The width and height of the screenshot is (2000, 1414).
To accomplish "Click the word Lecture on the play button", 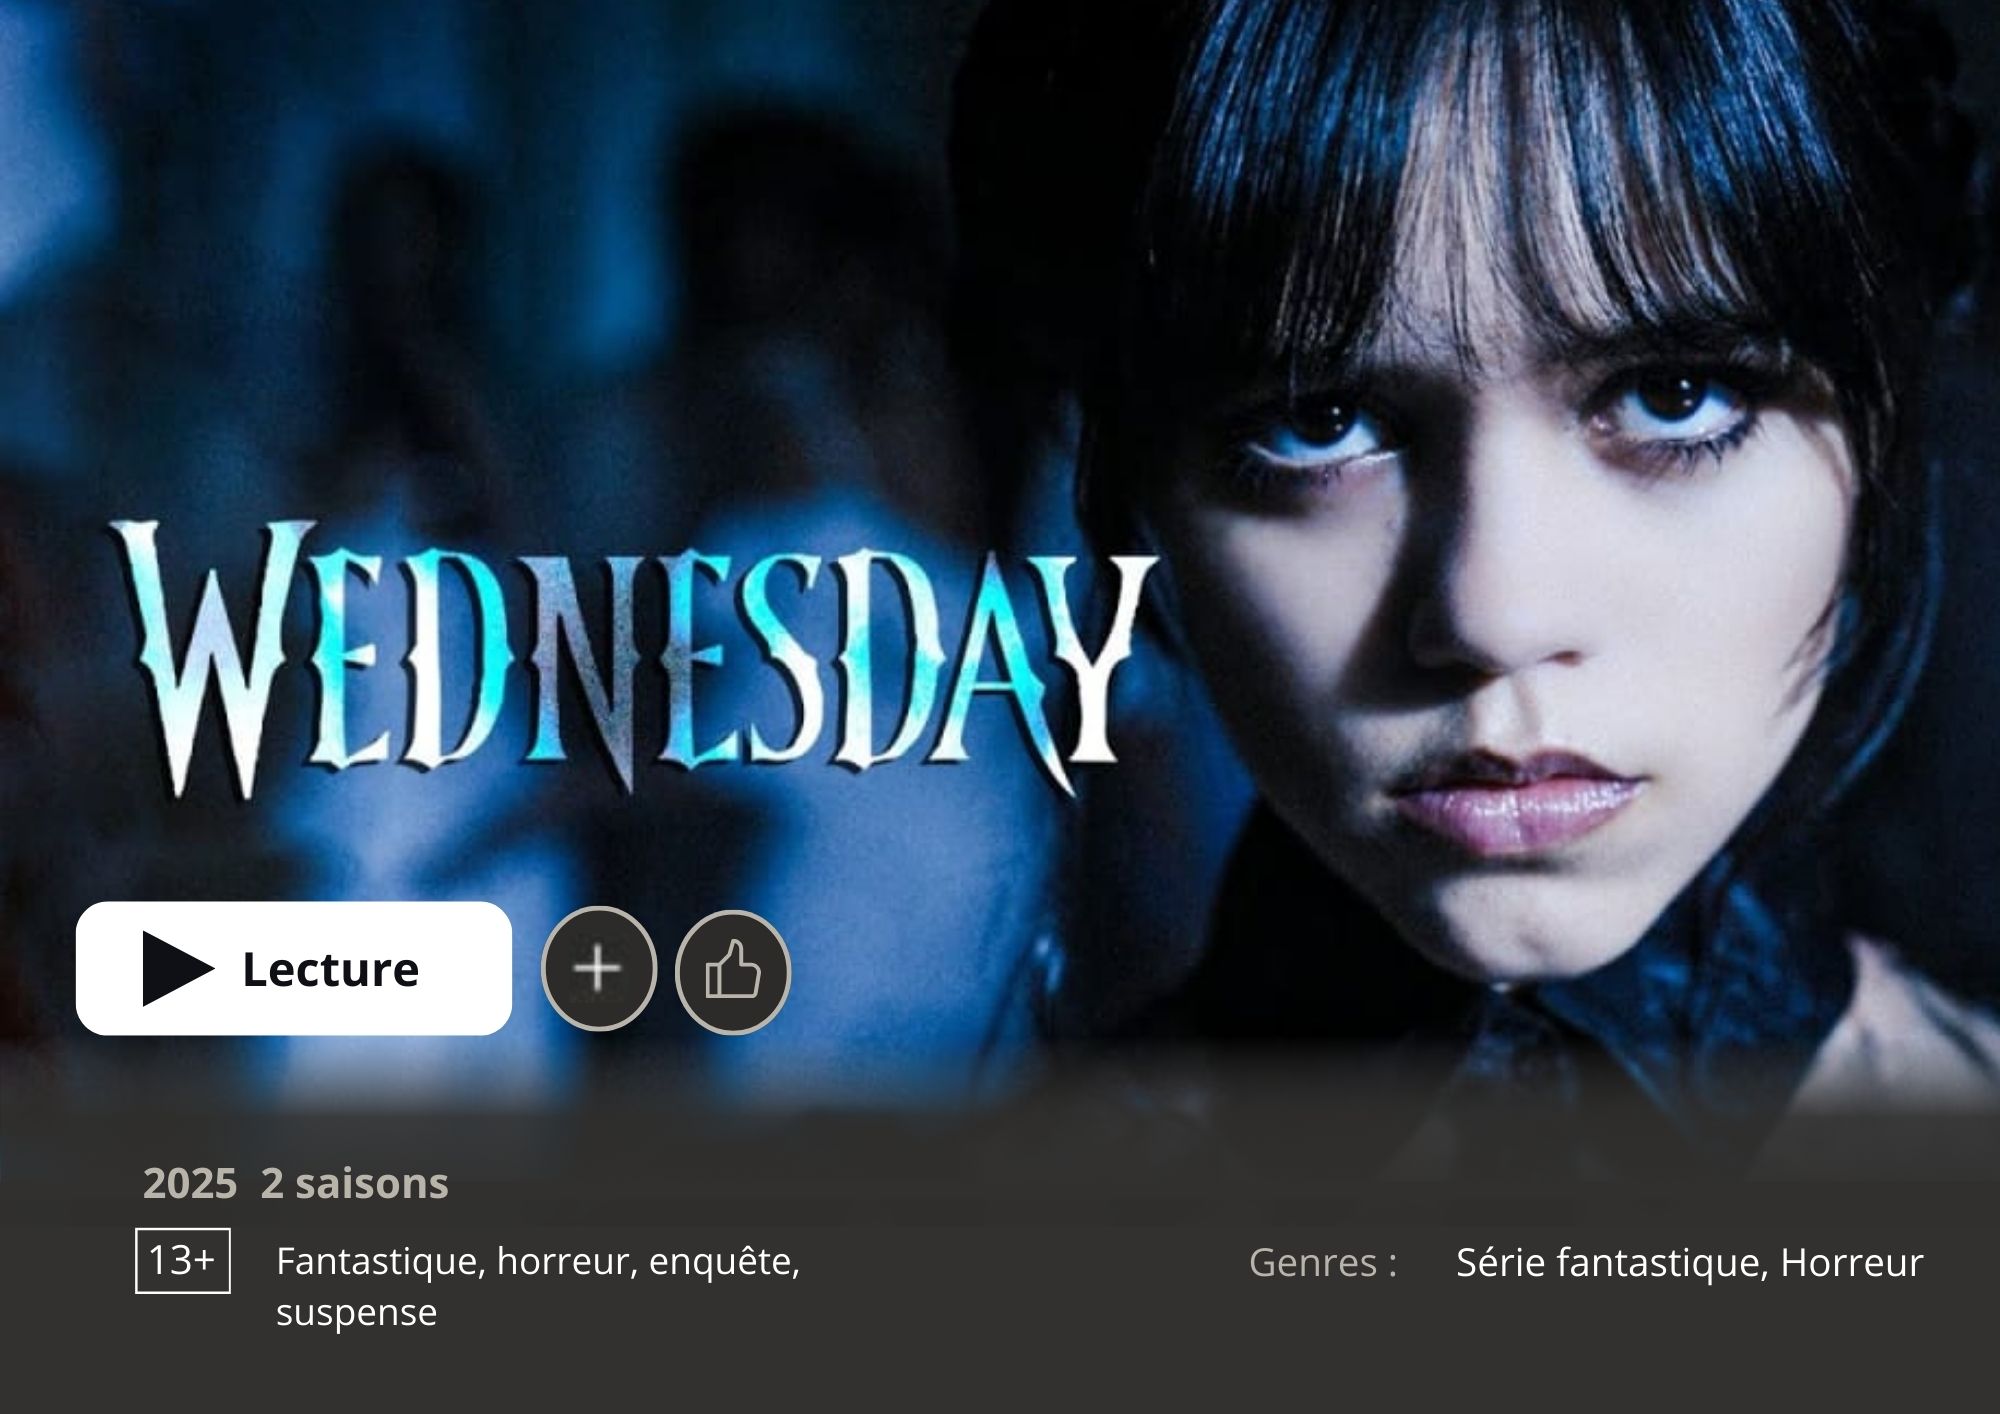I will click(x=330, y=969).
